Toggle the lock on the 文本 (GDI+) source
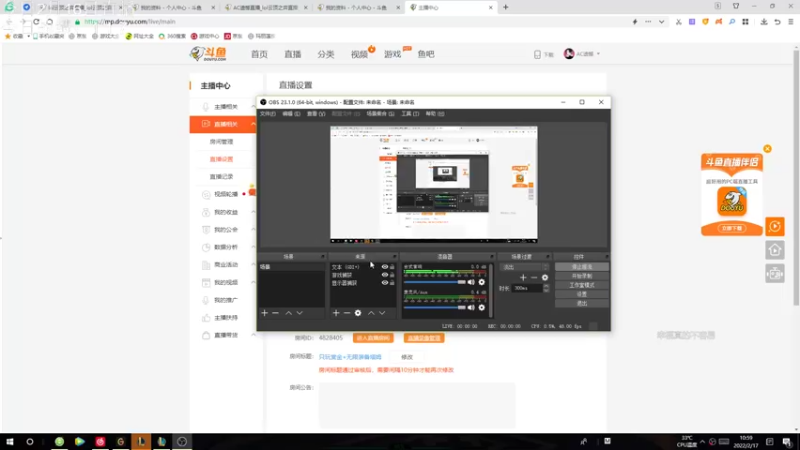 (392, 267)
